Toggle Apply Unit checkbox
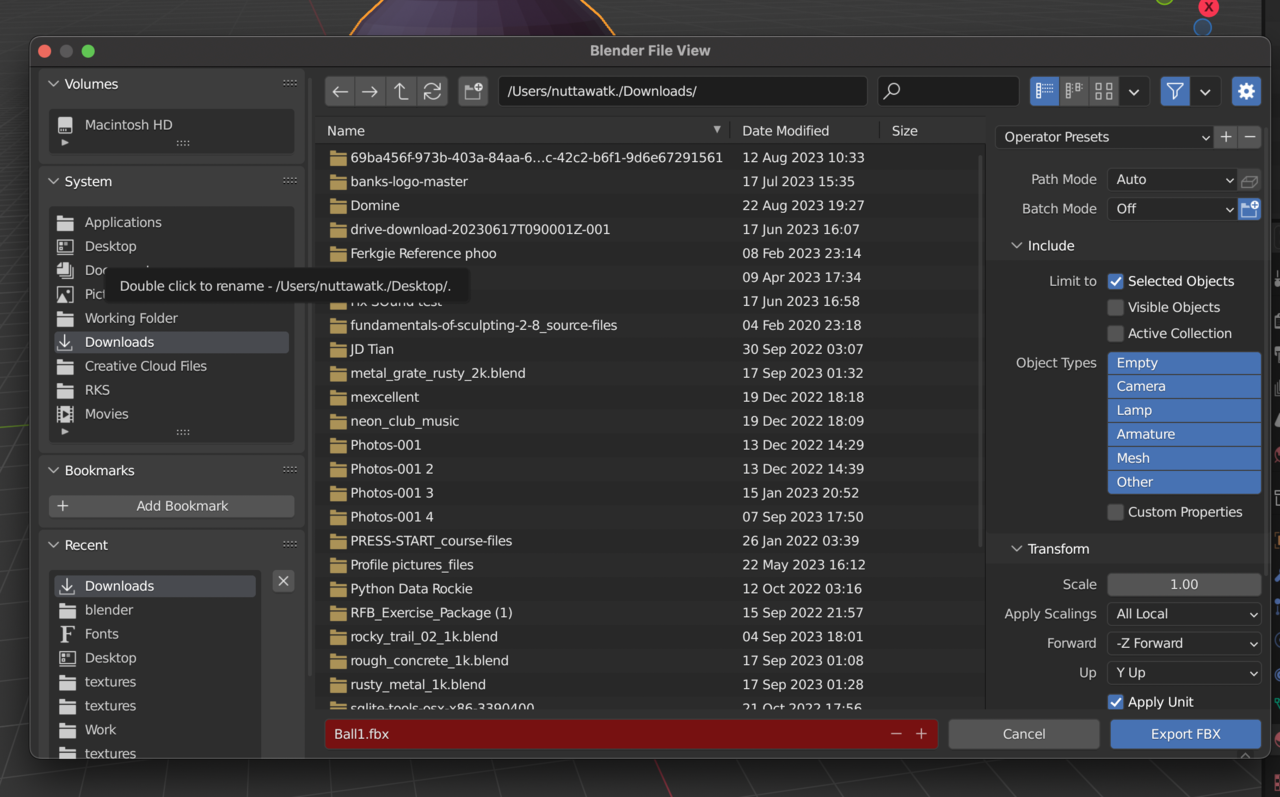 (x=1116, y=702)
